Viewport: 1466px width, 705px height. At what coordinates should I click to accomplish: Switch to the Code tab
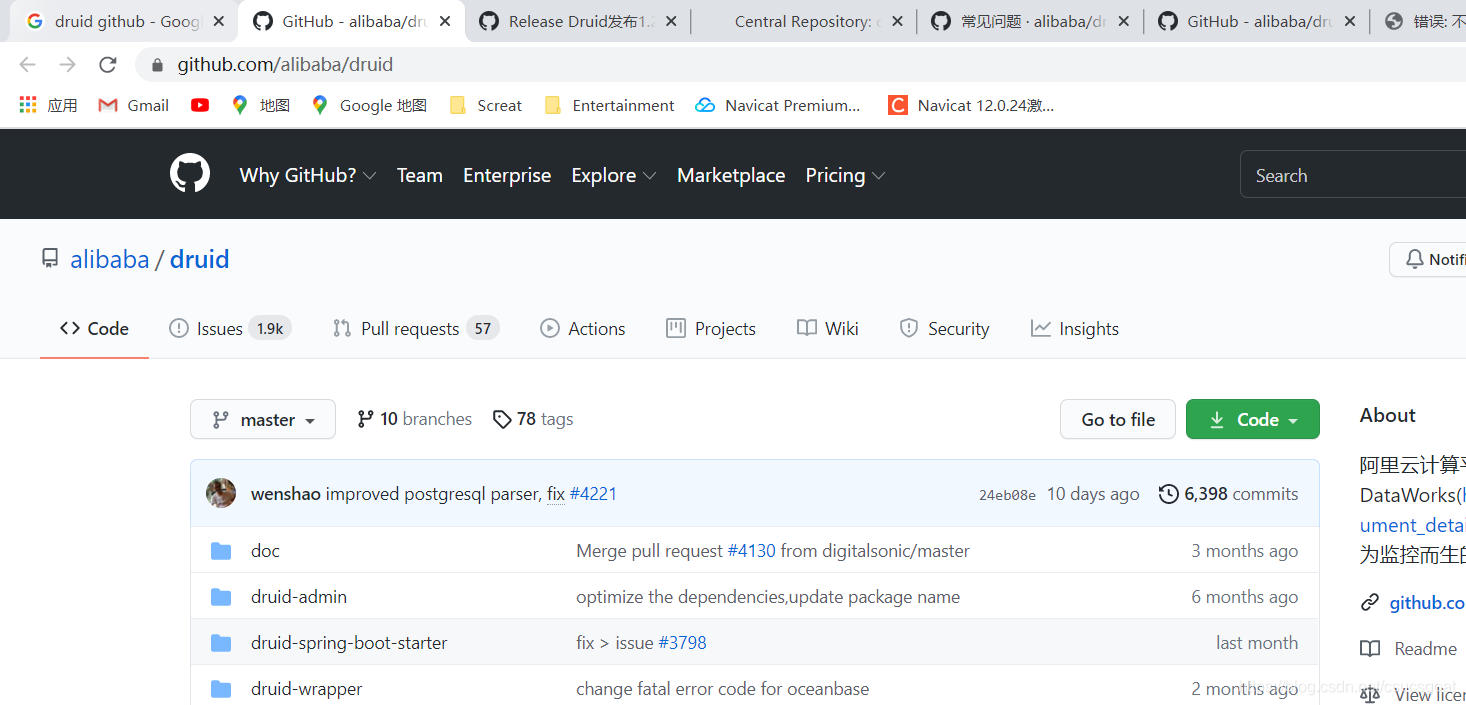[x=94, y=329]
